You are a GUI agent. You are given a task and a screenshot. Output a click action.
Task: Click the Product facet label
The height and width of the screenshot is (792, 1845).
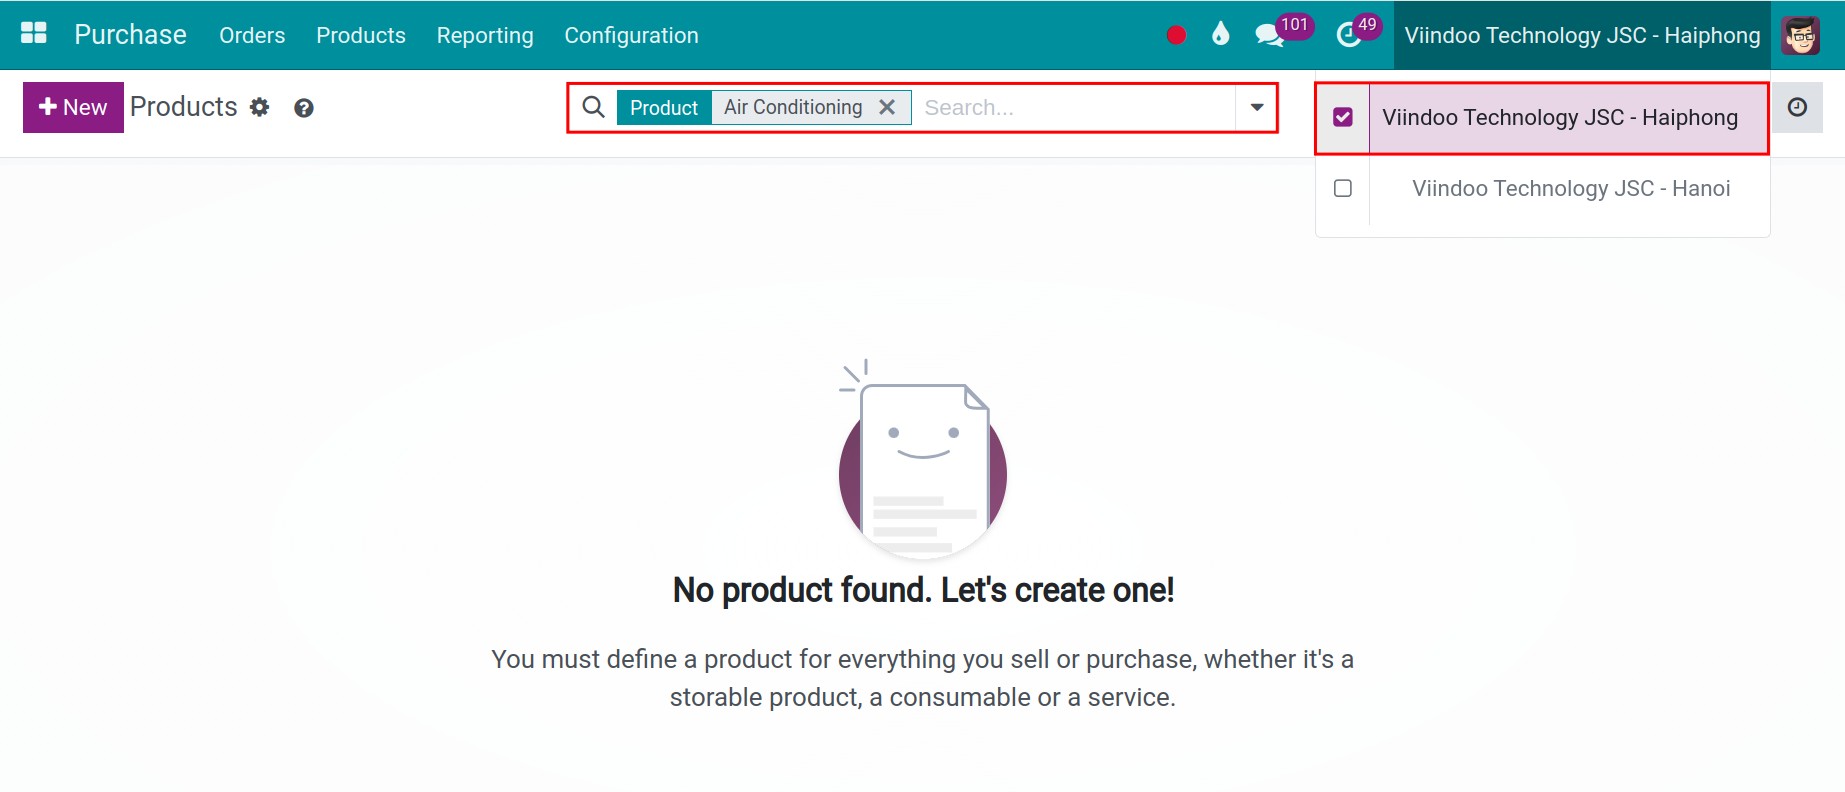pos(664,107)
